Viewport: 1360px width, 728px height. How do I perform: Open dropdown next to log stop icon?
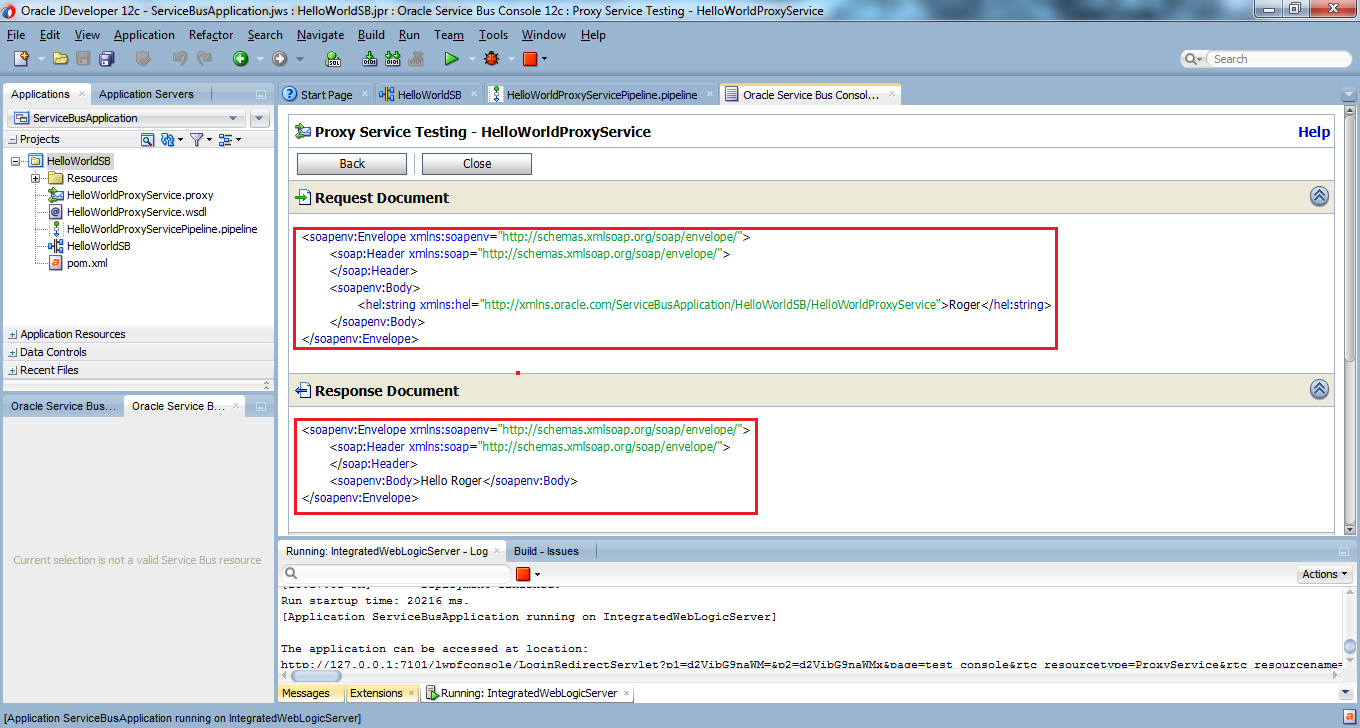click(x=538, y=575)
